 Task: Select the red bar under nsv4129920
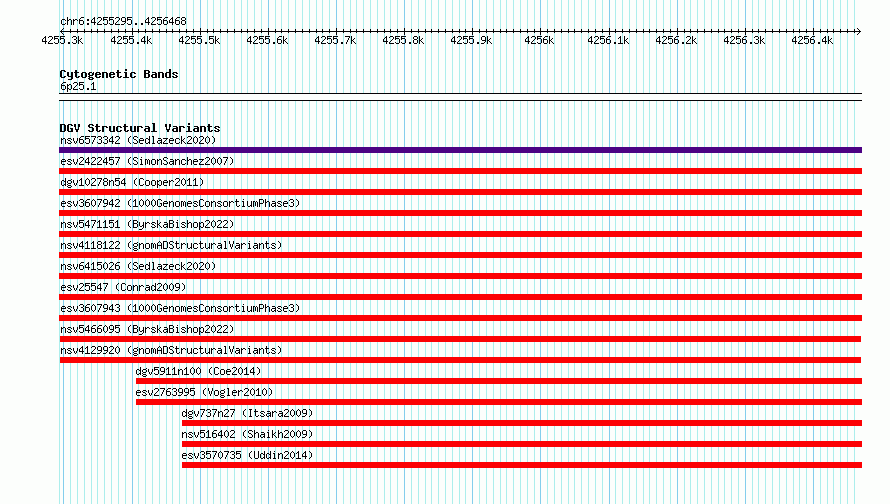pyautogui.click(x=460, y=360)
